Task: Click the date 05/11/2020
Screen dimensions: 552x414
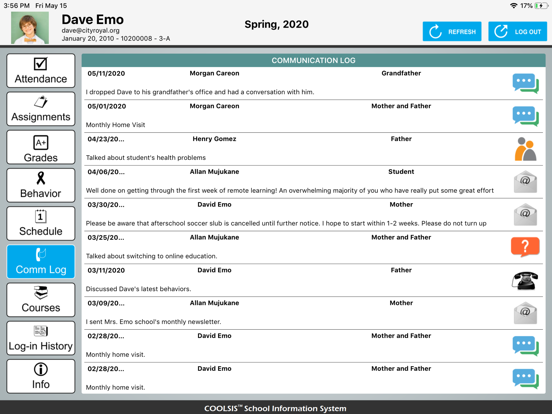Action: (106, 74)
